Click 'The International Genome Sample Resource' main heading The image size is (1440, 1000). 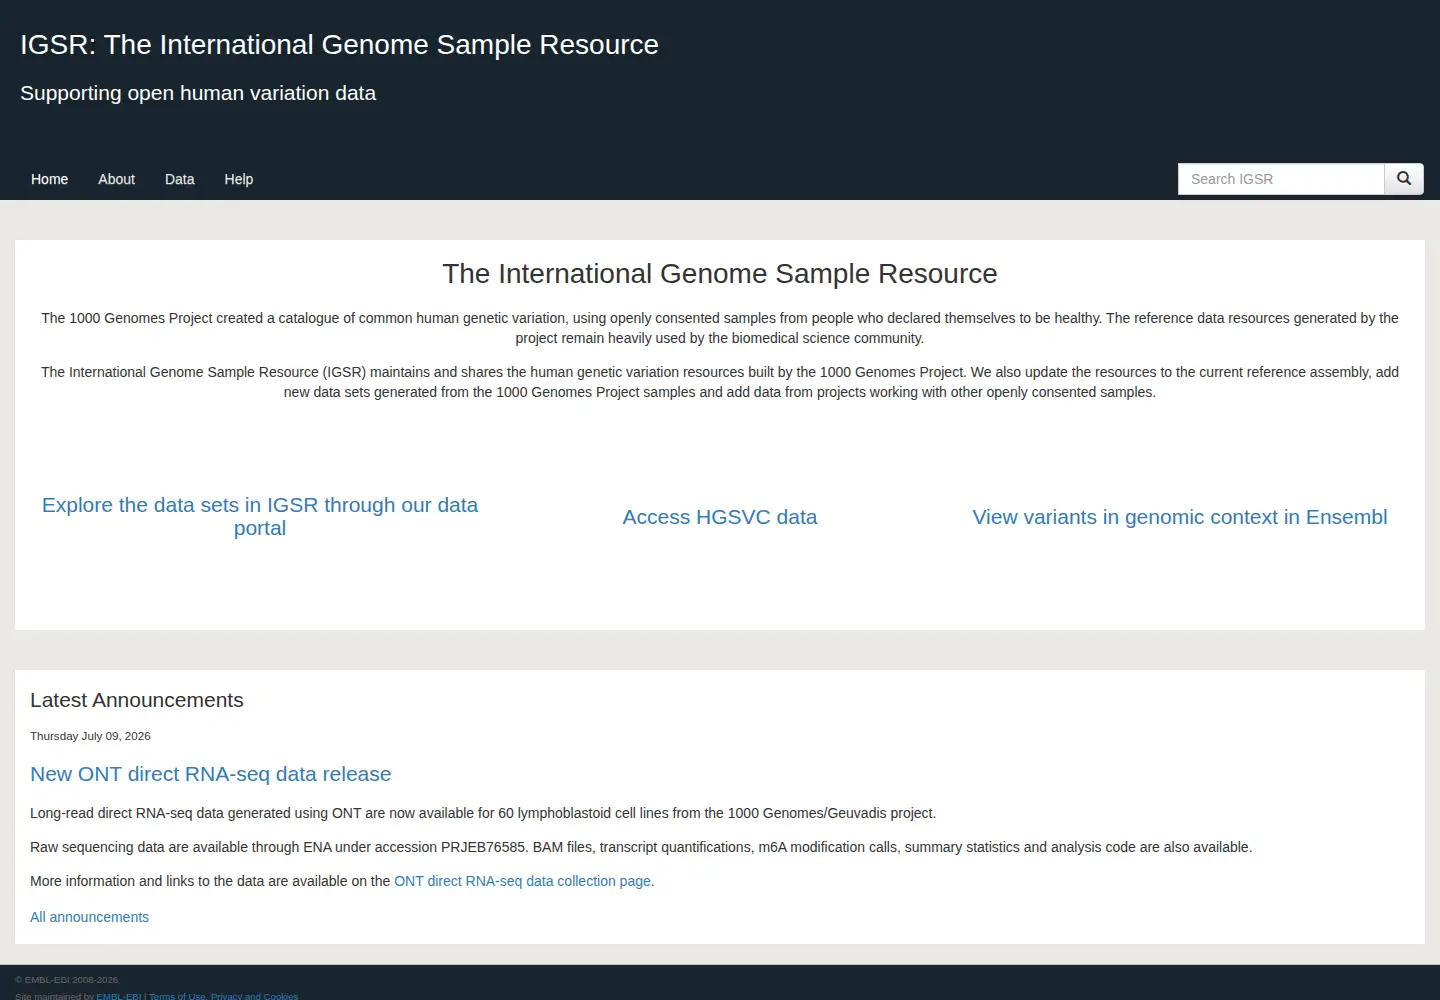pos(720,274)
